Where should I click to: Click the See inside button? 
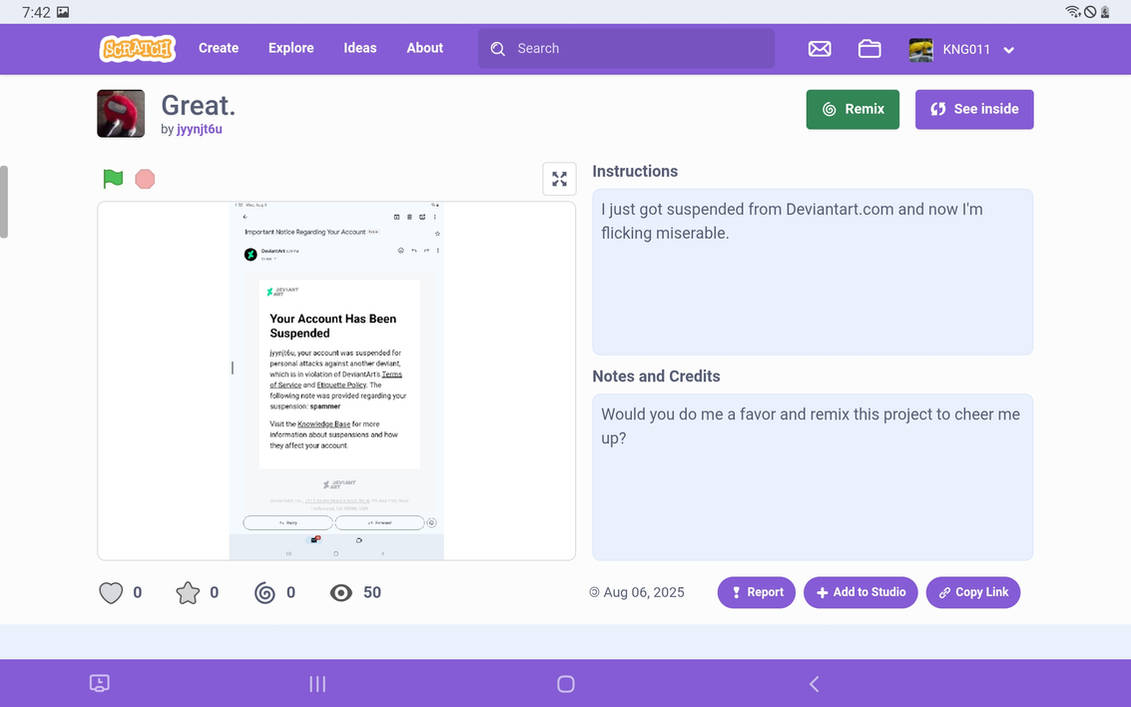pyautogui.click(x=974, y=110)
